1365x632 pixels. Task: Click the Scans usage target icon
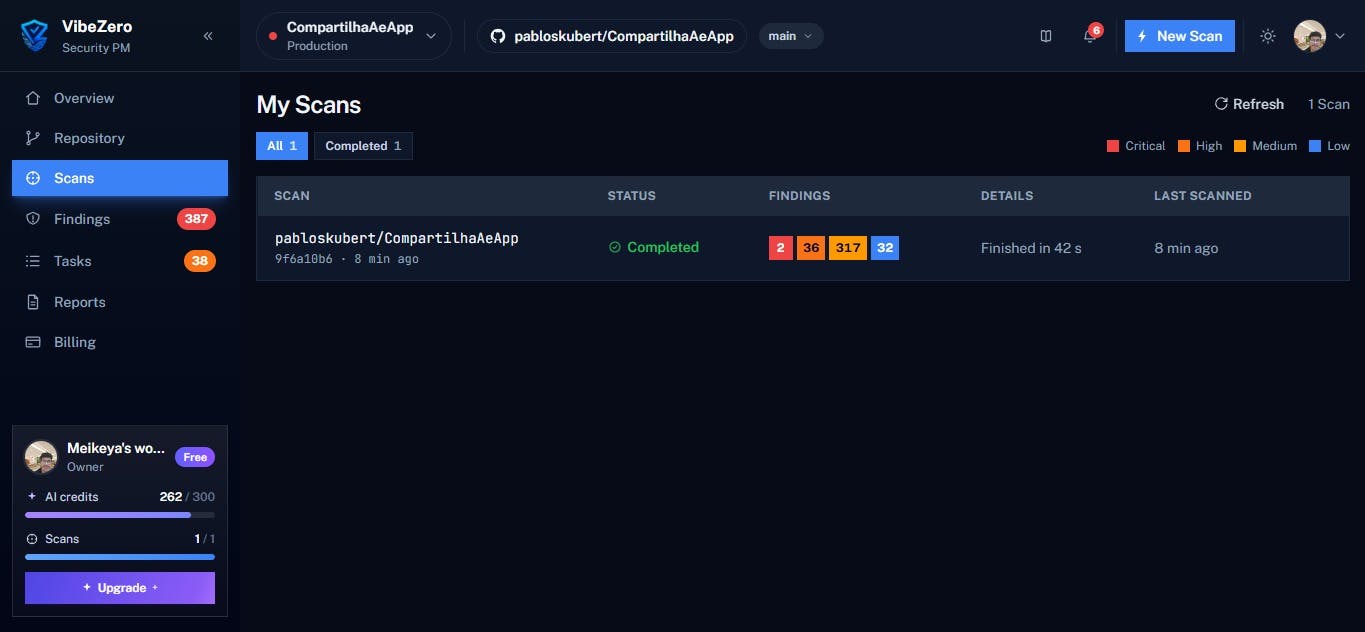pos(32,539)
